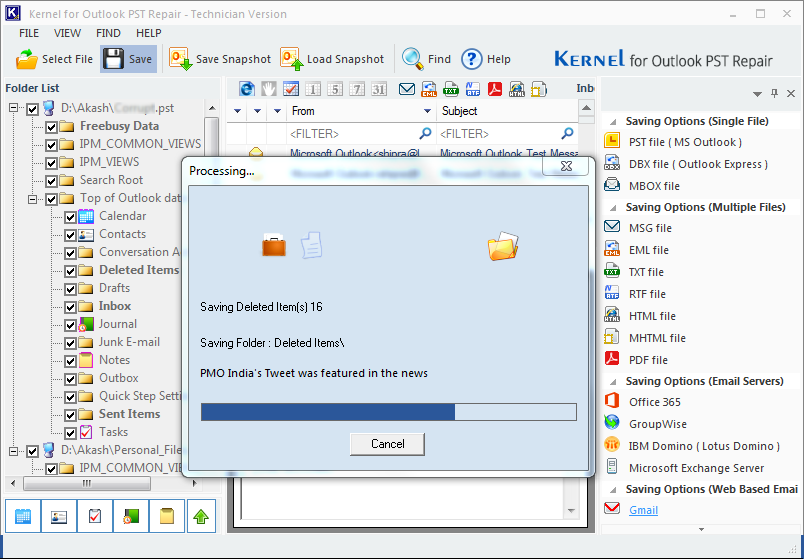Screen dimensions: 804x559
Task: Uncheck the Freebusy Data folder checkbox
Action: tap(51, 127)
